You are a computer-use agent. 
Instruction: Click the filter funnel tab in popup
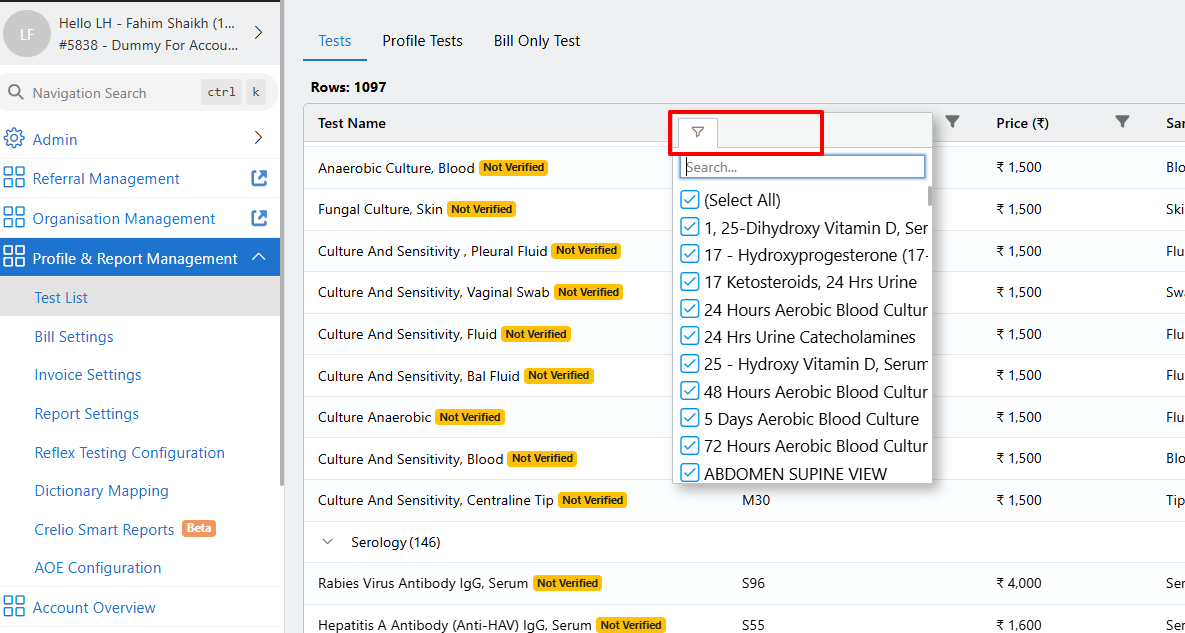(698, 132)
